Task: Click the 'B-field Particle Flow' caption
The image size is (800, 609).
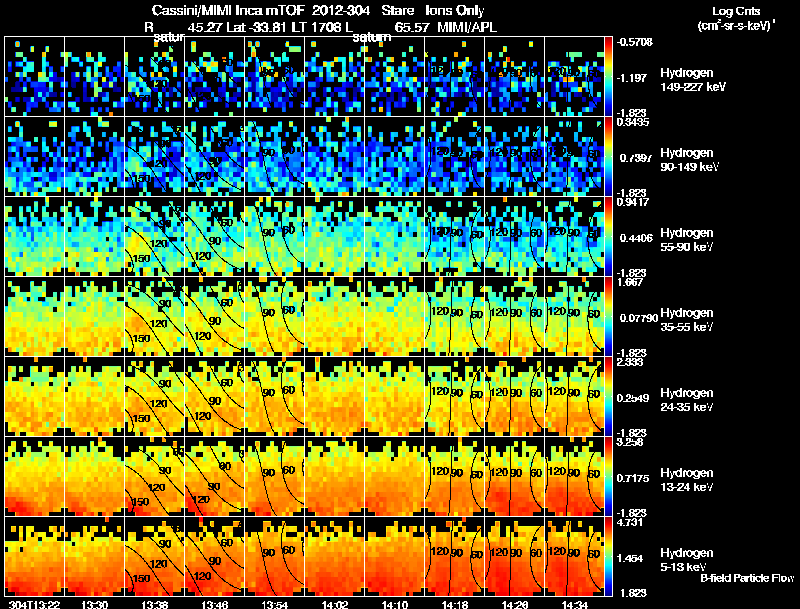Action: pyautogui.click(x=747, y=578)
